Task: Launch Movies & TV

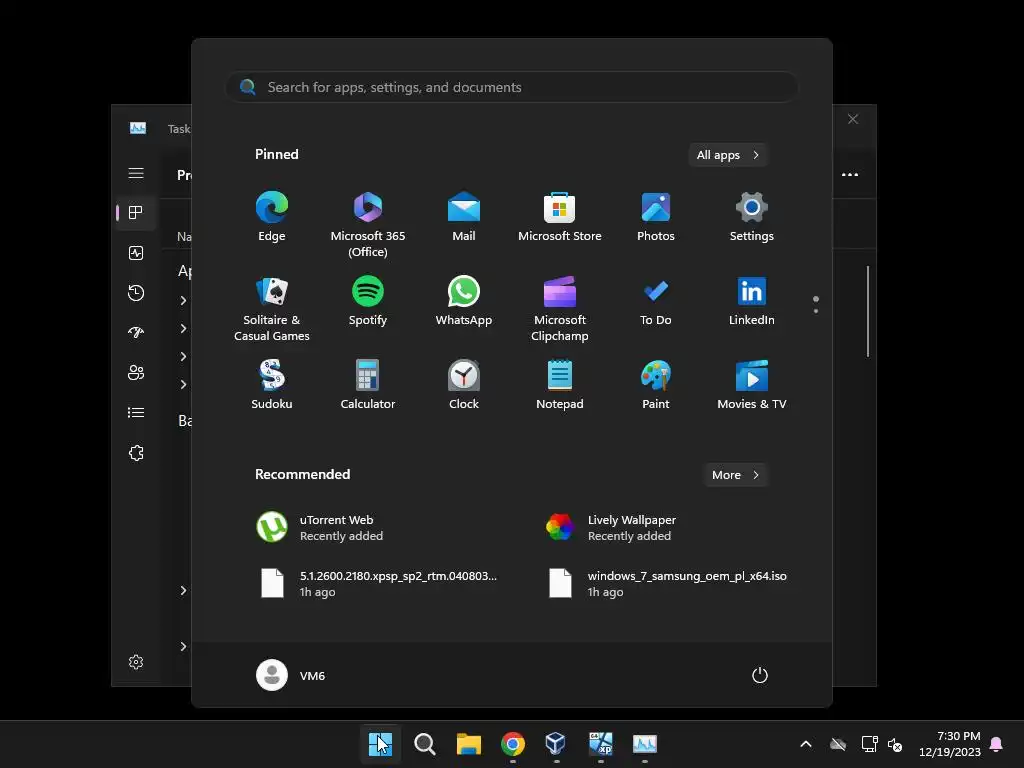Action: click(x=752, y=385)
